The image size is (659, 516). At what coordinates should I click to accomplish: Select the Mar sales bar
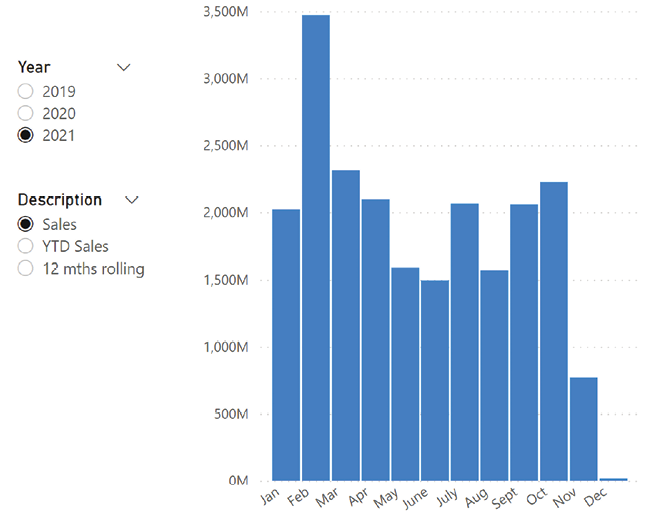coord(345,325)
